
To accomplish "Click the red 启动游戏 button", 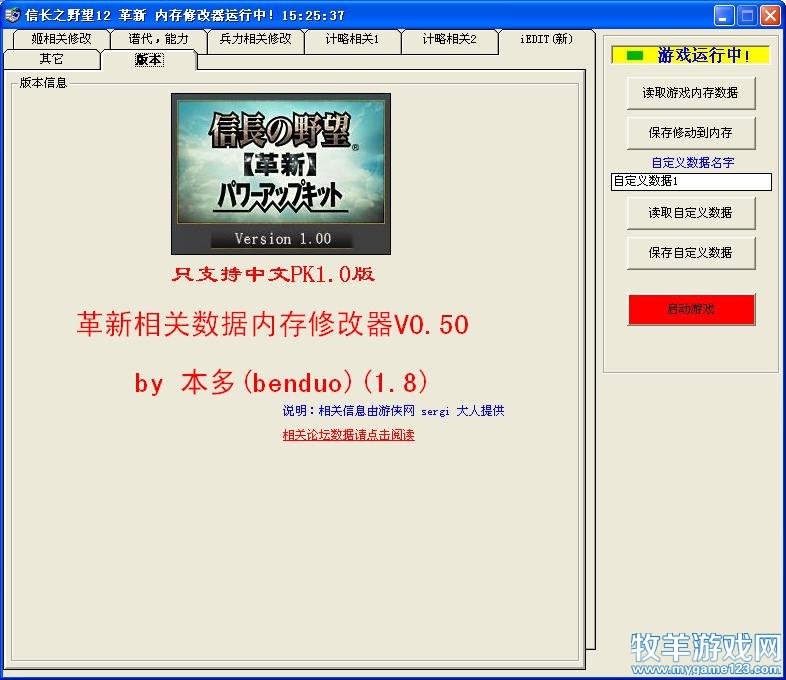I will tap(691, 309).
